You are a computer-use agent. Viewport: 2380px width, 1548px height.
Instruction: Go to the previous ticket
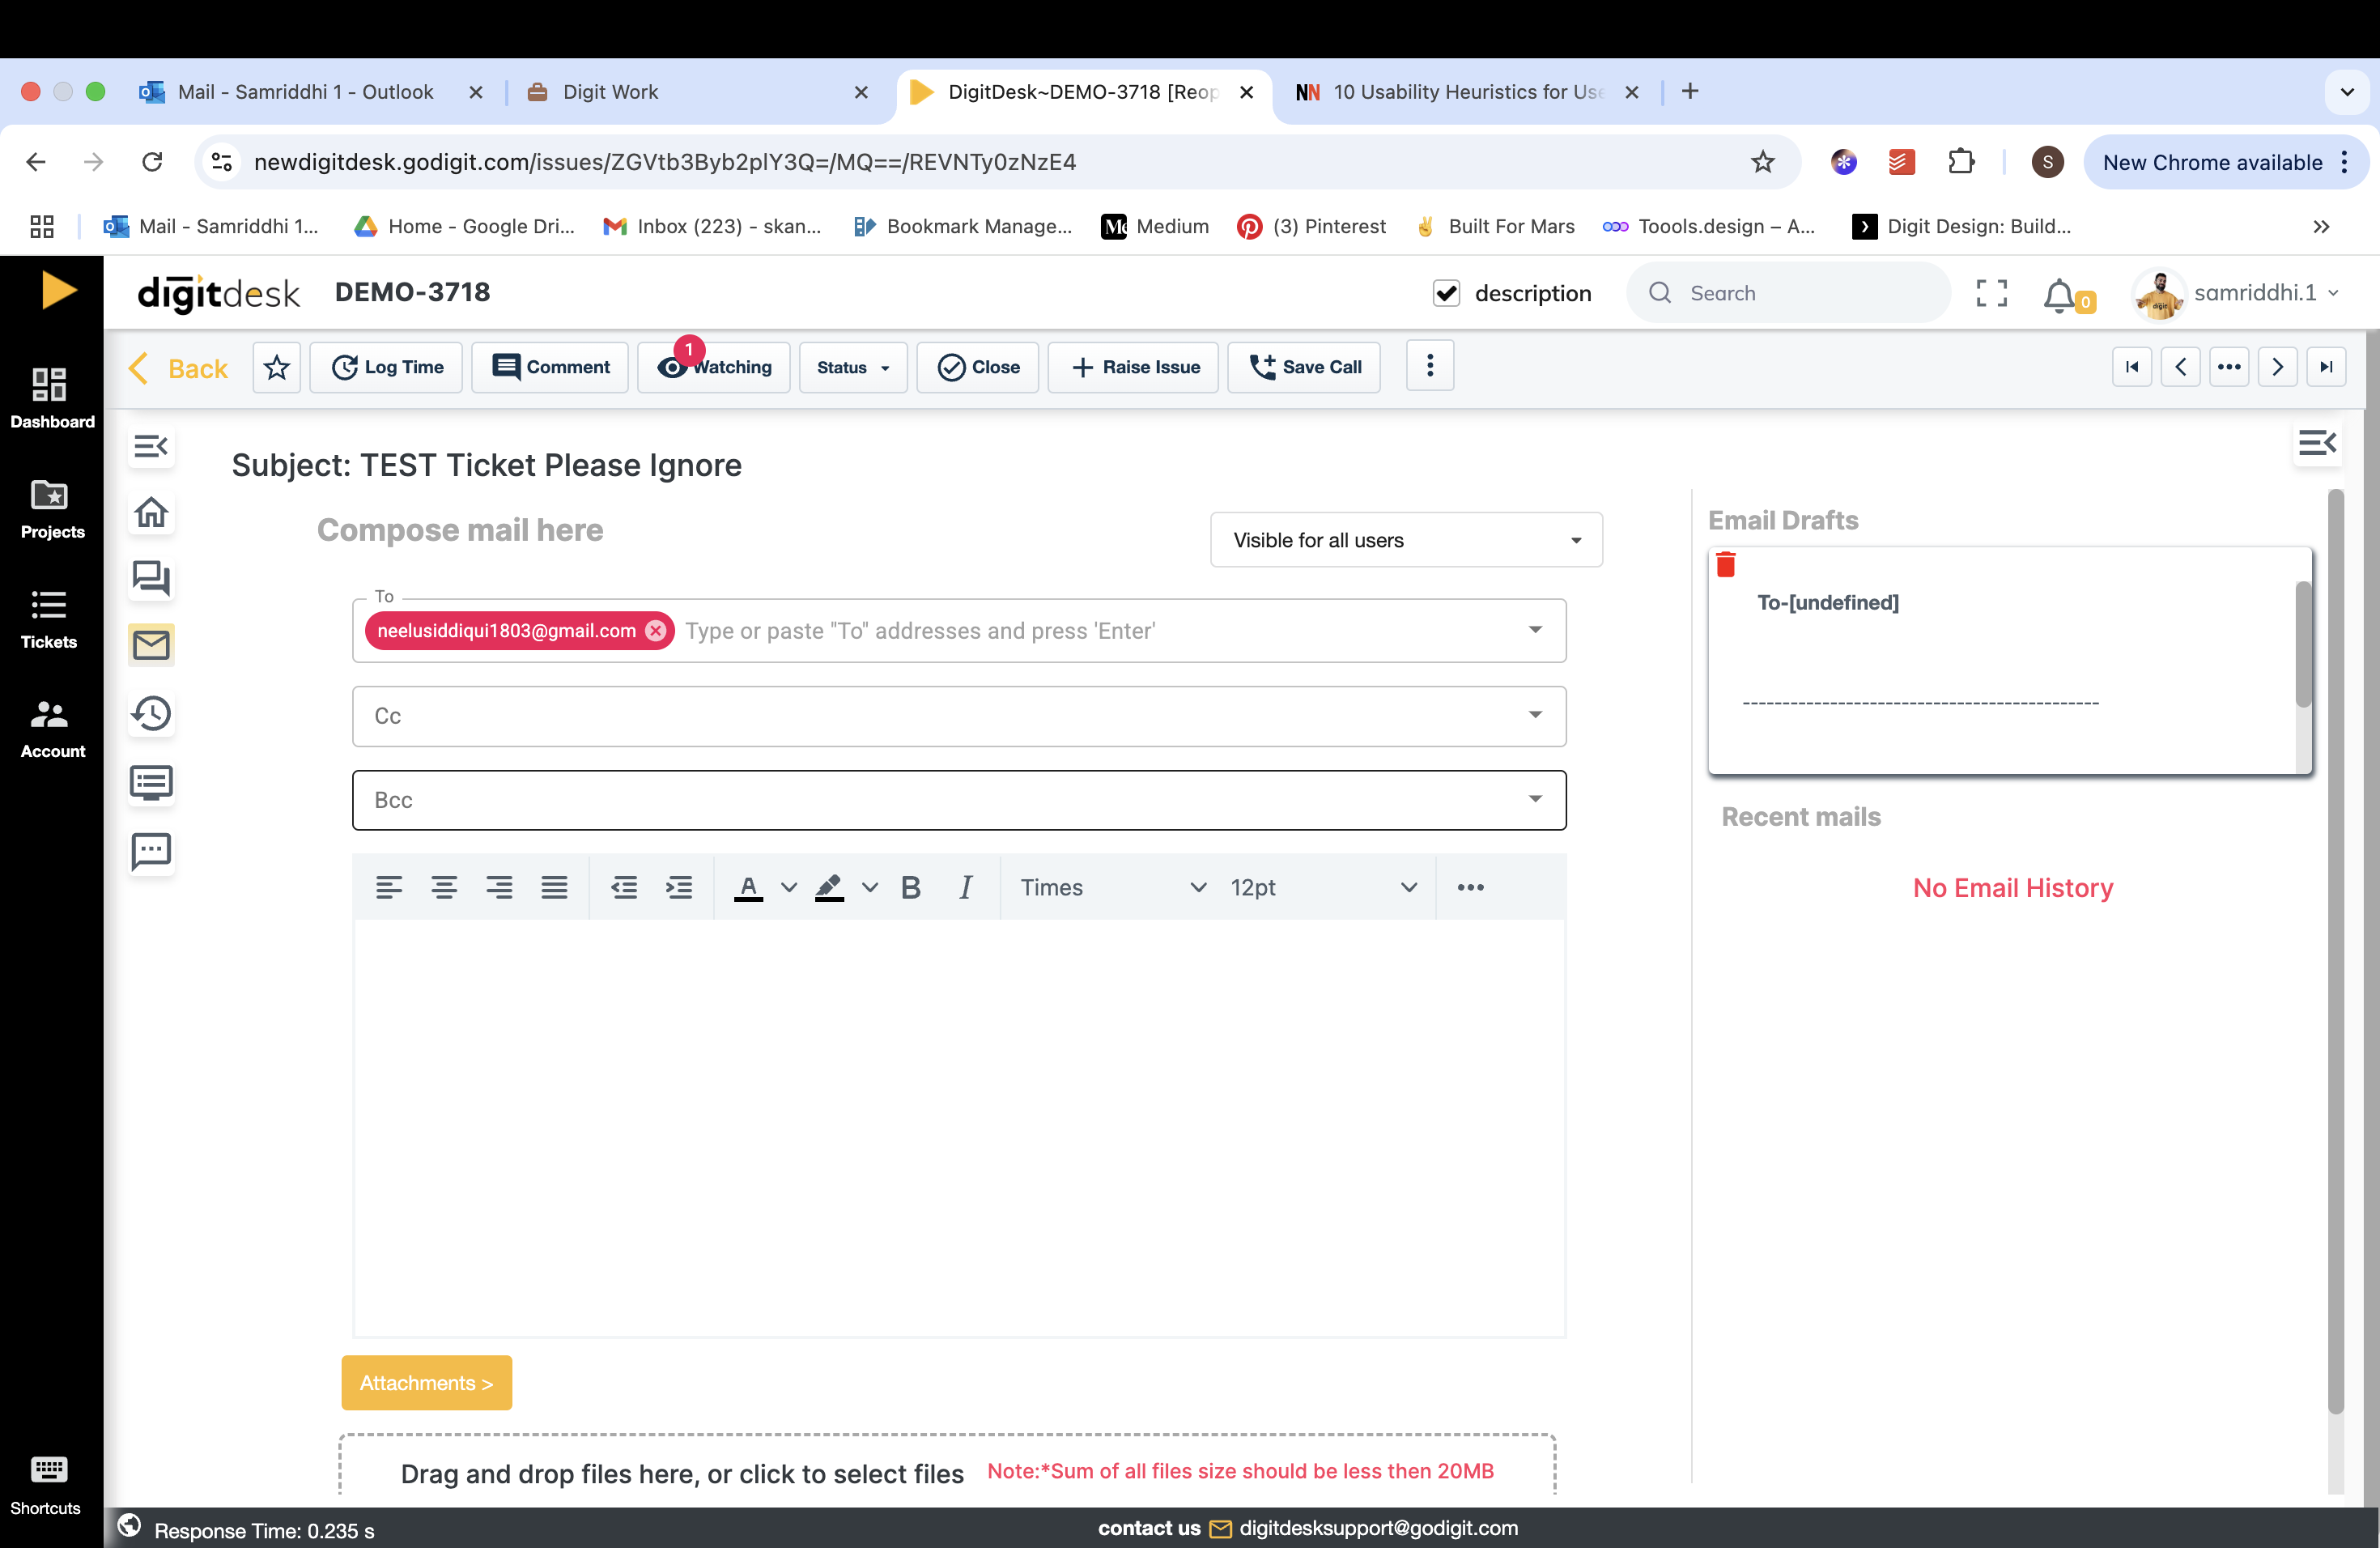tap(2180, 367)
